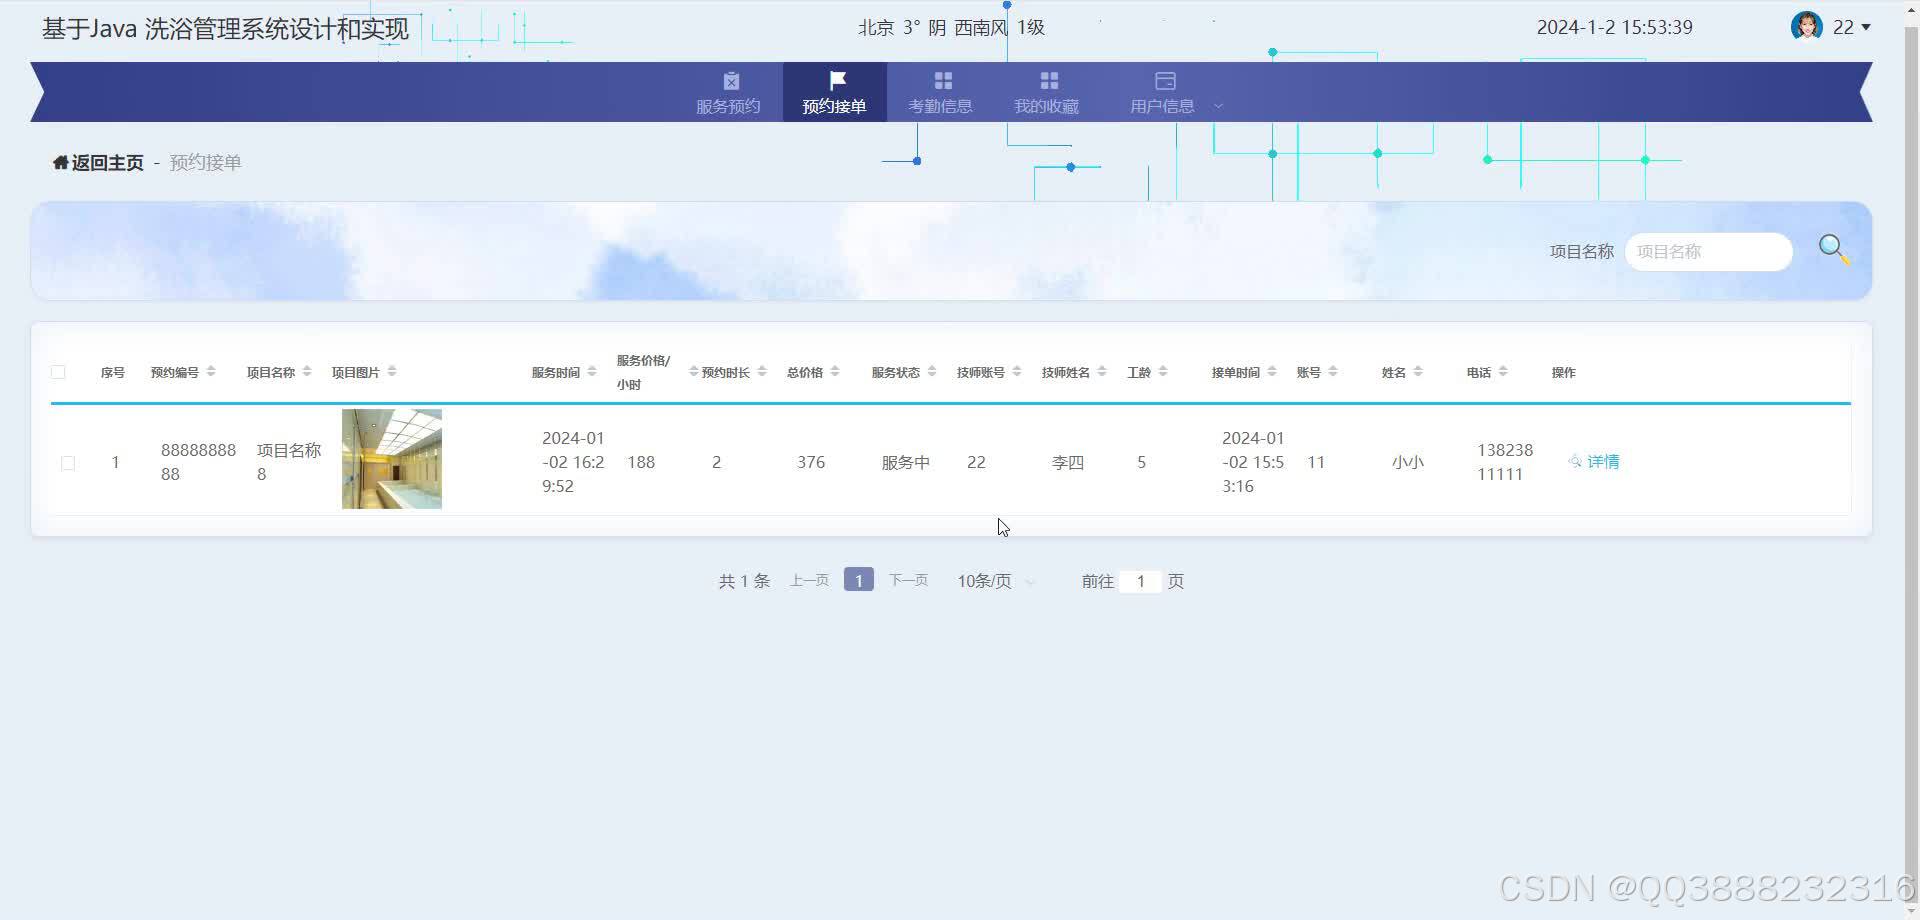The image size is (1920, 920).
Task: Click the 前往 page number input
Action: coord(1140,581)
